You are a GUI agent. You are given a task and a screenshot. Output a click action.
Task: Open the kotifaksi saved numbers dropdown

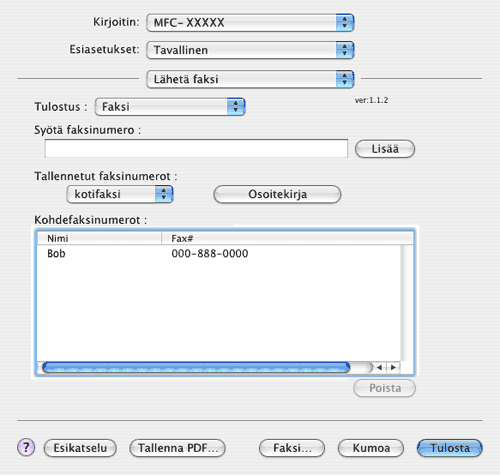[120, 194]
